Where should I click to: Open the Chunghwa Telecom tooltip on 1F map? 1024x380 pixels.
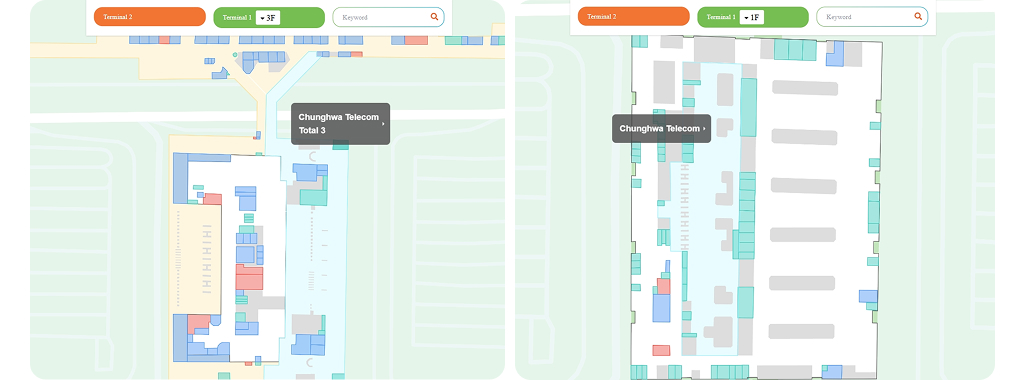tap(661, 129)
